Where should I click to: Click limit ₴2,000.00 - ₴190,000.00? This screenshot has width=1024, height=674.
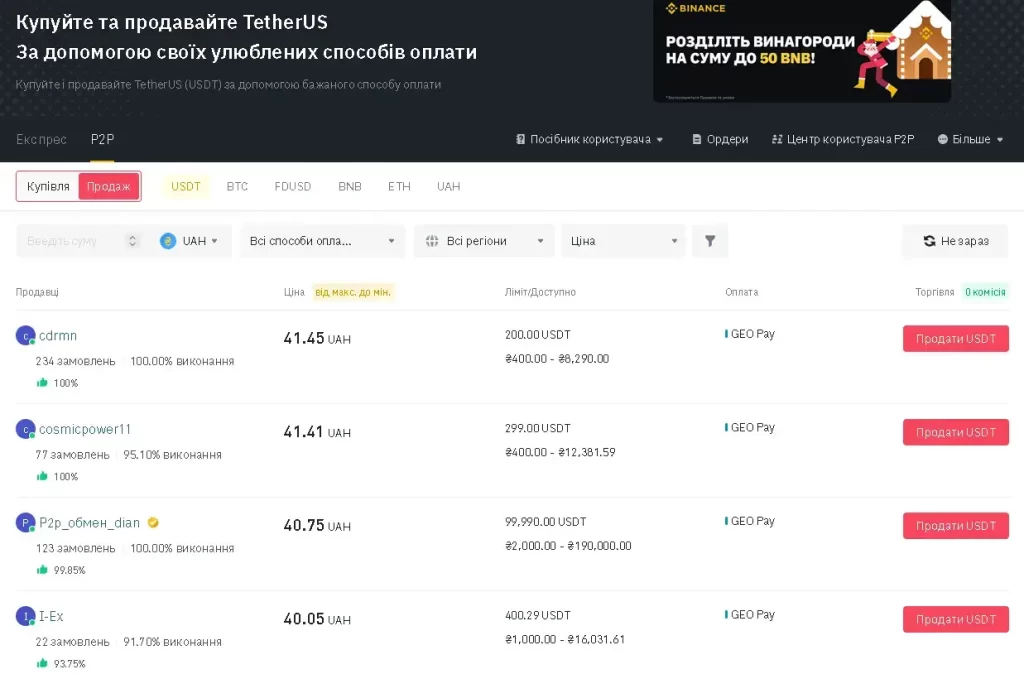[x=568, y=546]
